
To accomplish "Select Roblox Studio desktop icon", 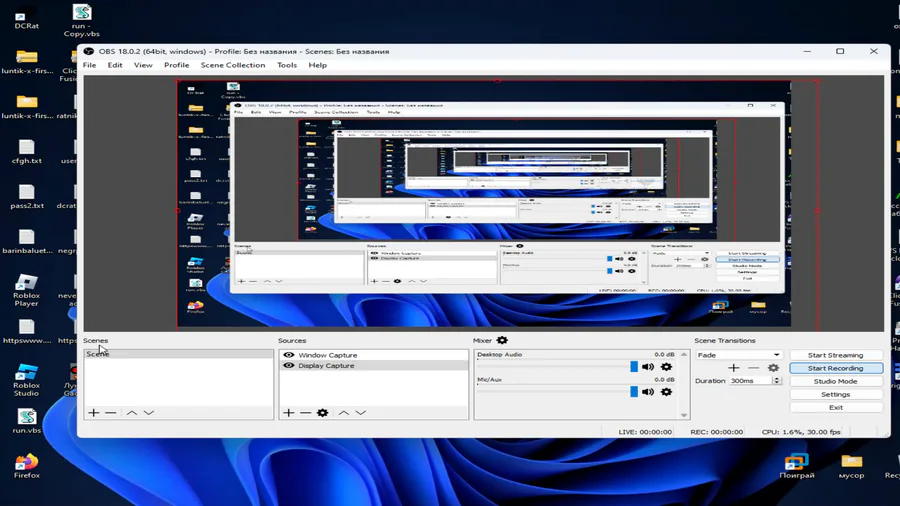I will (x=26, y=380).
